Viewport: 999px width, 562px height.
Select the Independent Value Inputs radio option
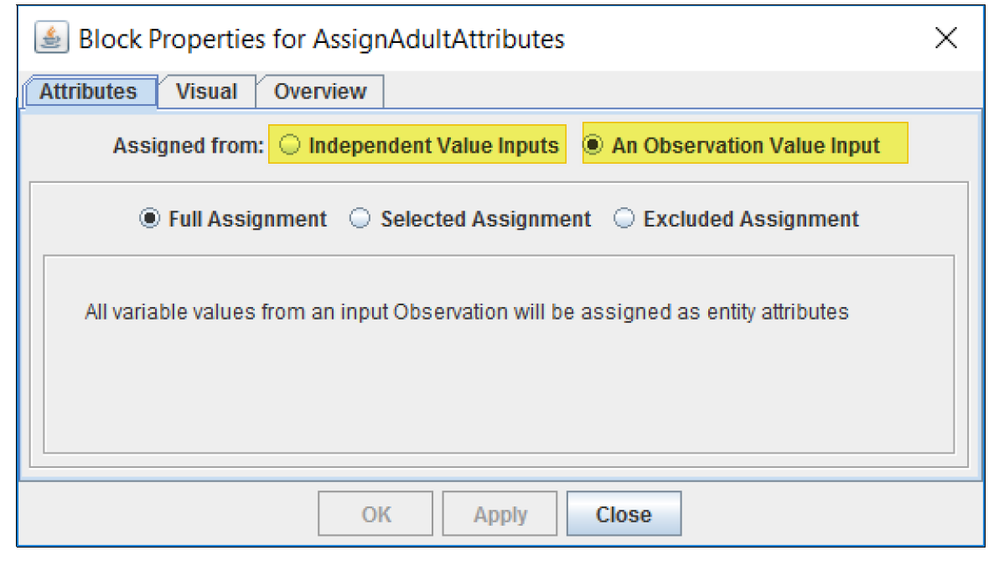point(290,145)
